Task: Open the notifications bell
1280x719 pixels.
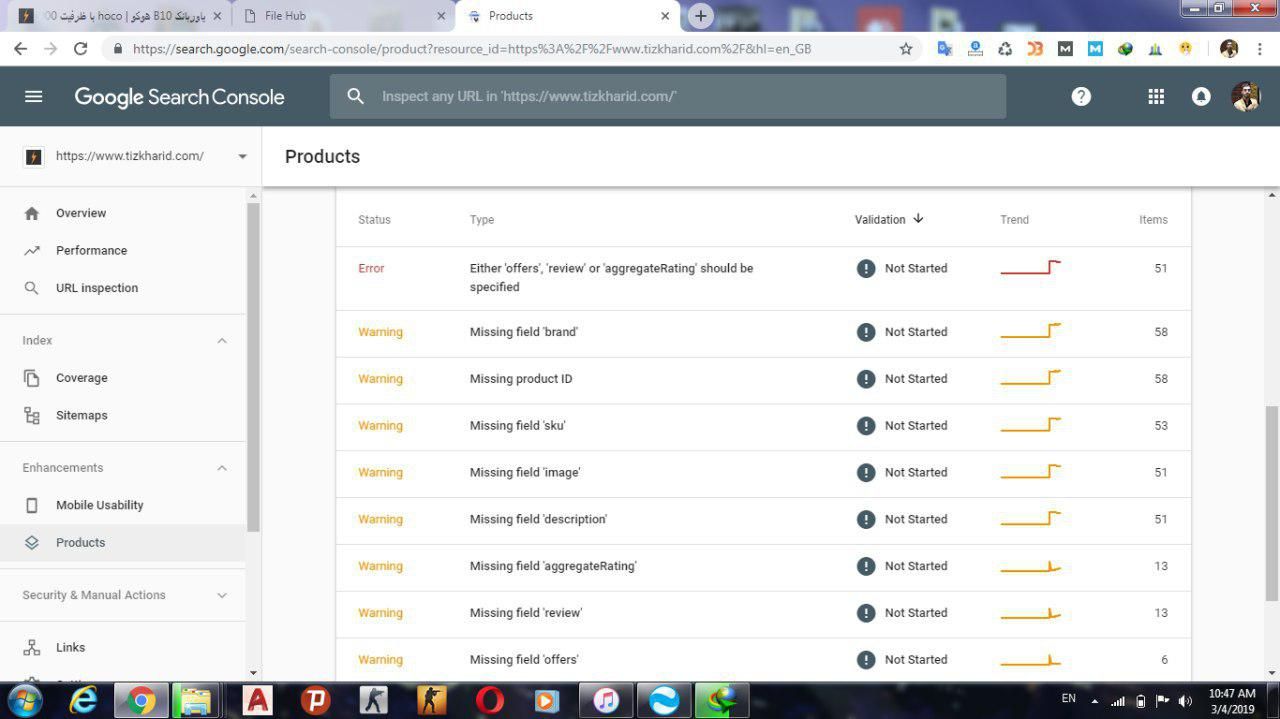Action: click(x=1201, y=96)
